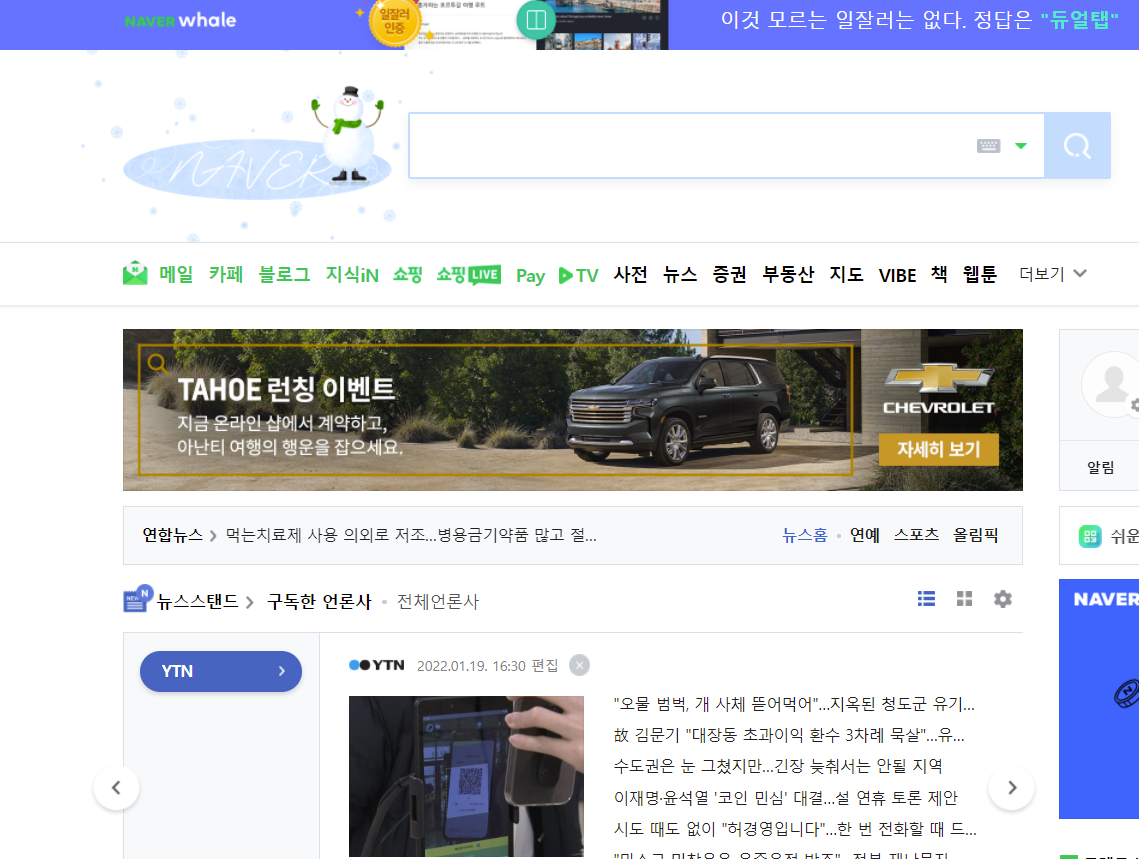Open the mail envelope icon
The width and height of the screenshot is (1139, 859).
coord(135,274)
